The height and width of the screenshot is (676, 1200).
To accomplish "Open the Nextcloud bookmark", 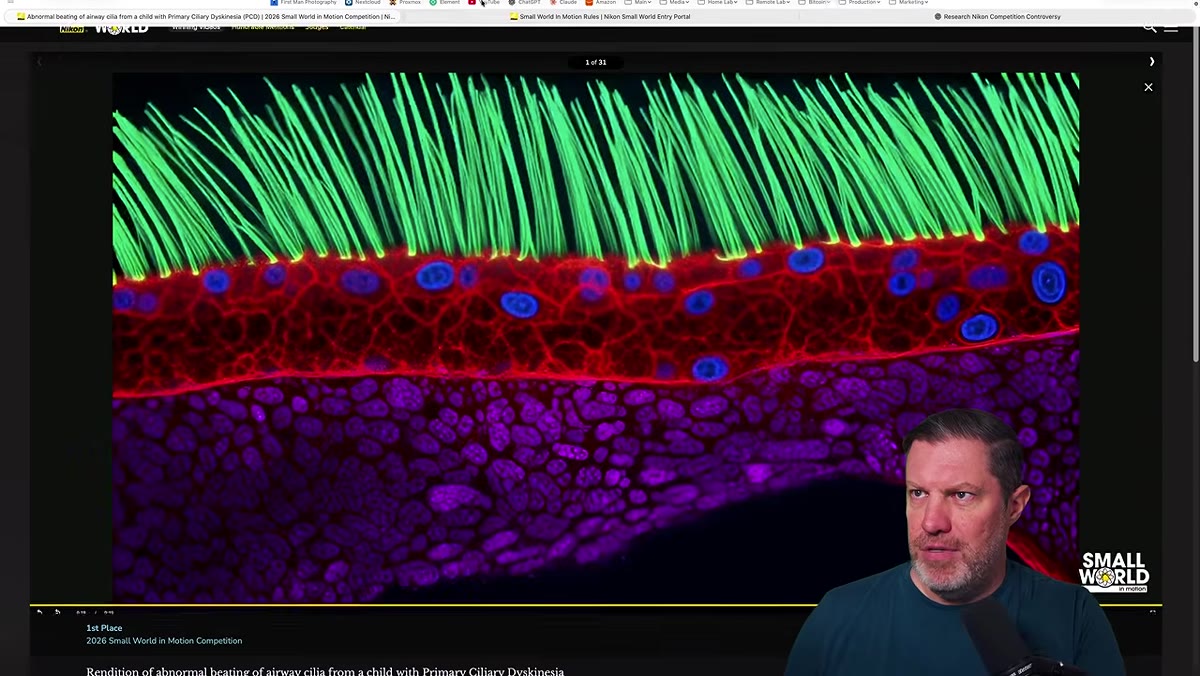I will (363, 3).
